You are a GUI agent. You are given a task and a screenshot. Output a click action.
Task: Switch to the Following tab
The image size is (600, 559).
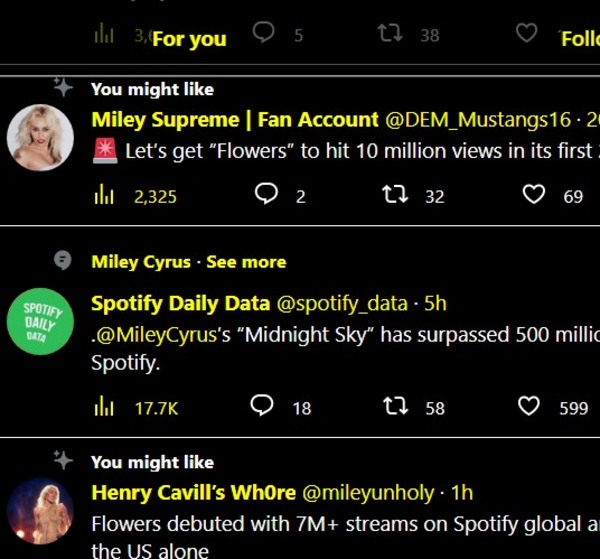(x=580, y=39)
